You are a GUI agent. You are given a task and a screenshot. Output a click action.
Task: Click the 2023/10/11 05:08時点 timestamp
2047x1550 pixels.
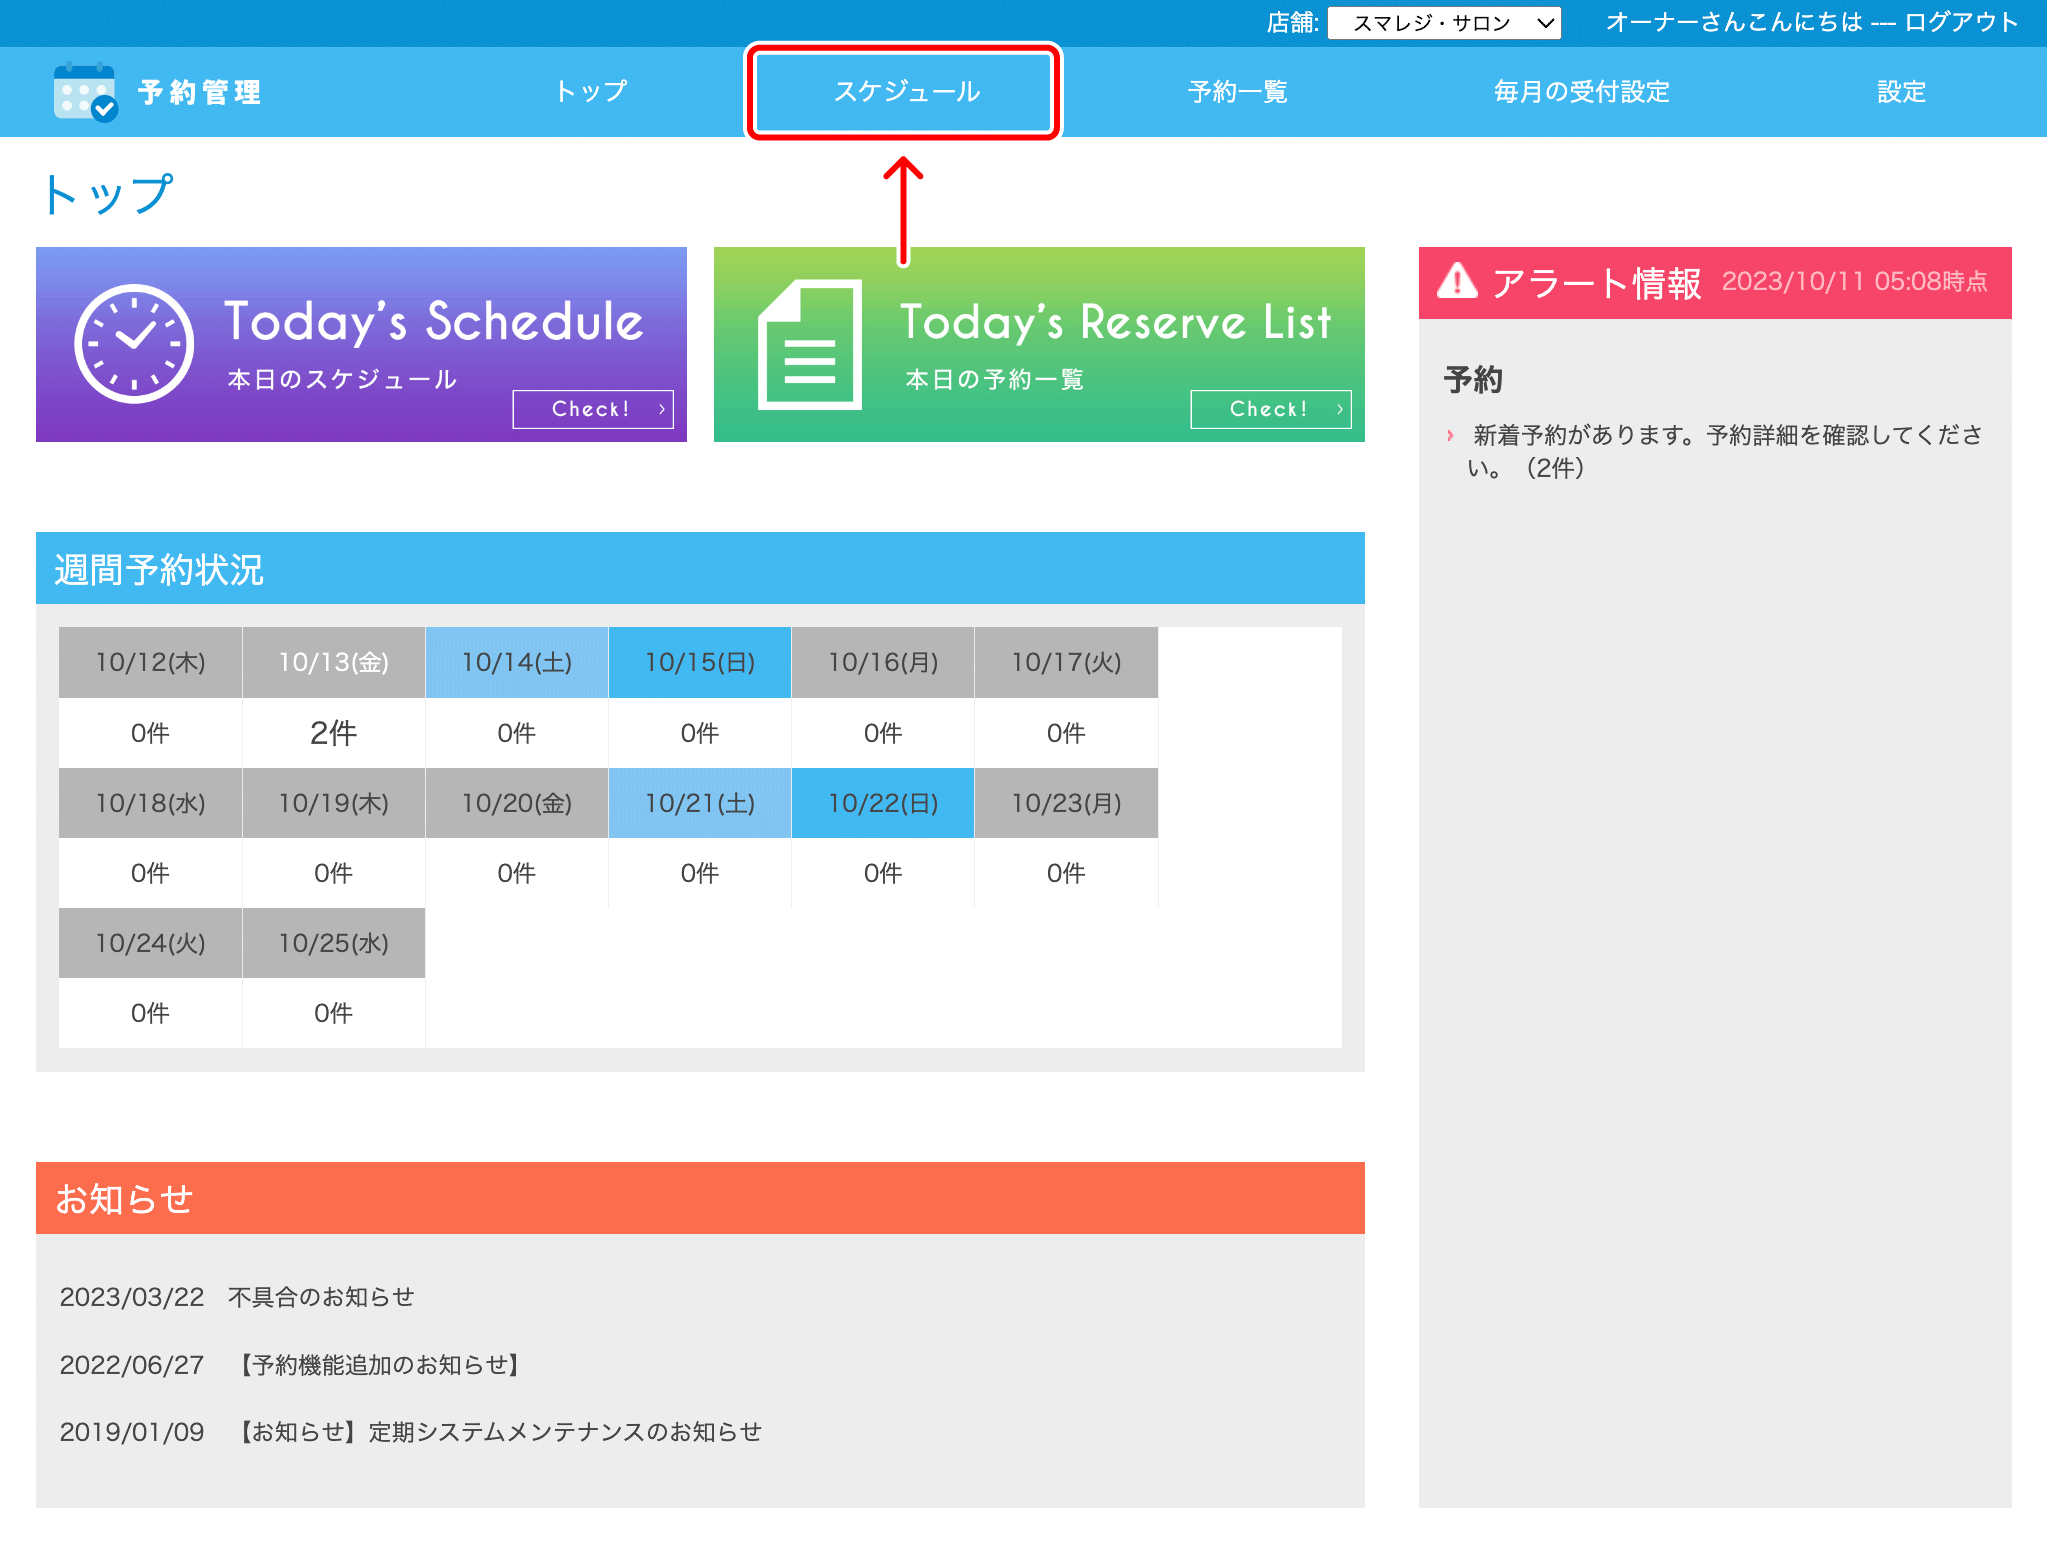tap(1855, 281)
